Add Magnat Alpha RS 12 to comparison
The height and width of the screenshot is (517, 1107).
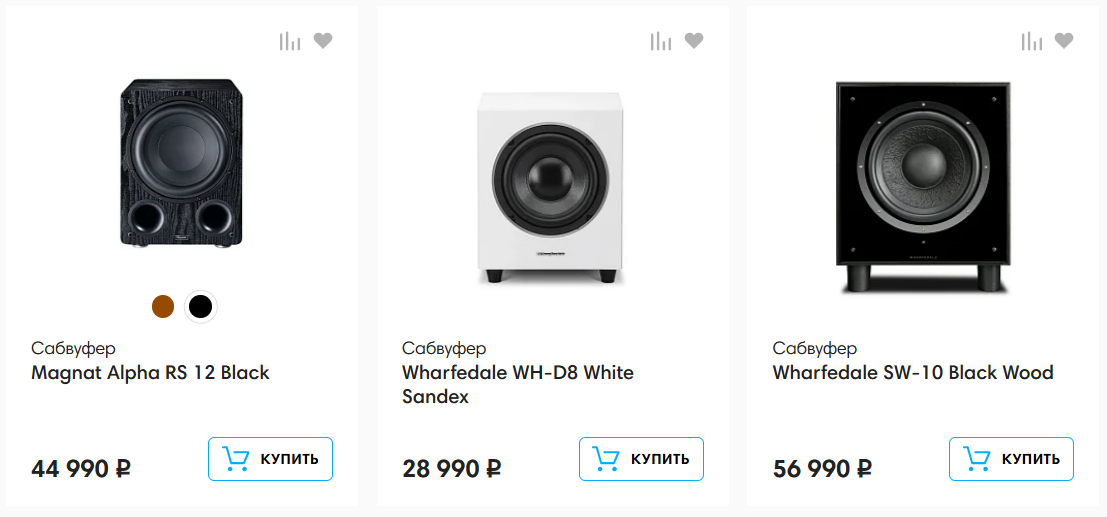[290, 41]
